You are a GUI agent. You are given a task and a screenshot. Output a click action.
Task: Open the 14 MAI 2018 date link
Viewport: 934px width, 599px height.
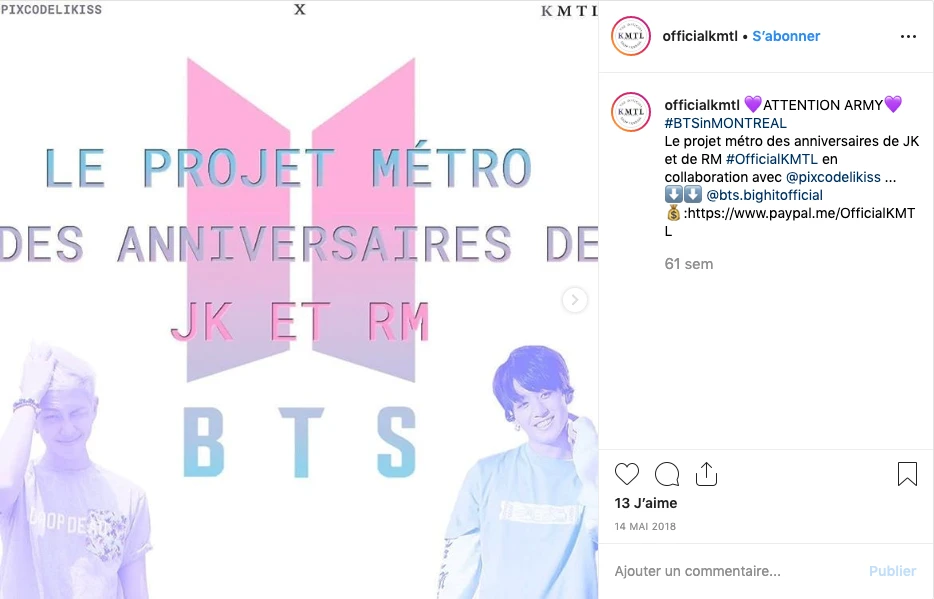pyautogui.click(x=645, y=526)
